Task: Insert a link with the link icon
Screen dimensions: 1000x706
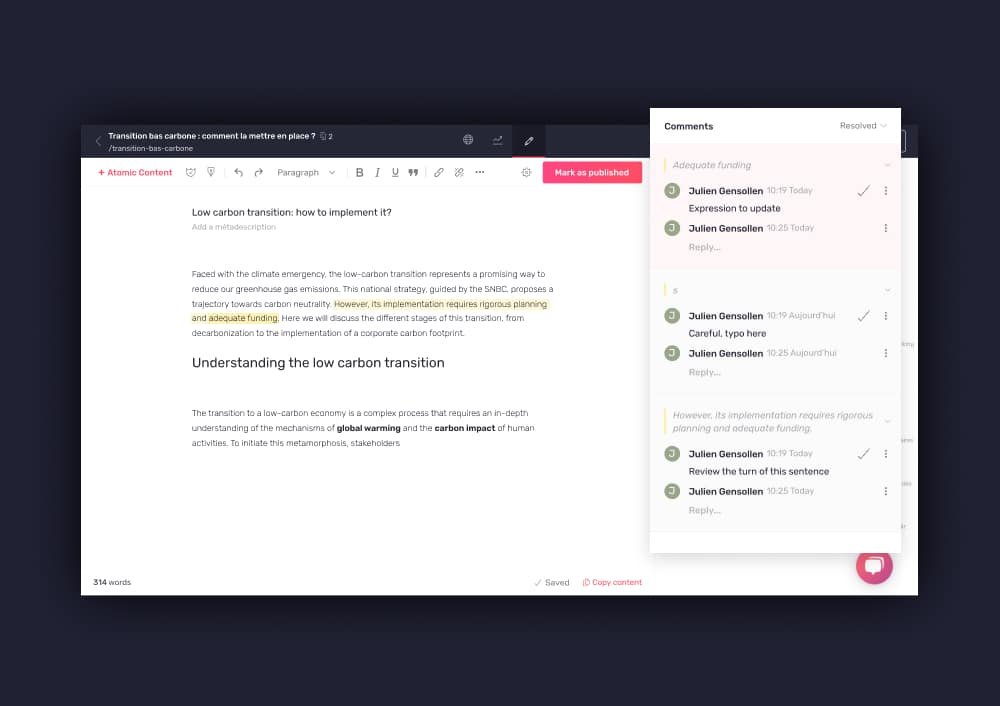Action: coord(439,172)
